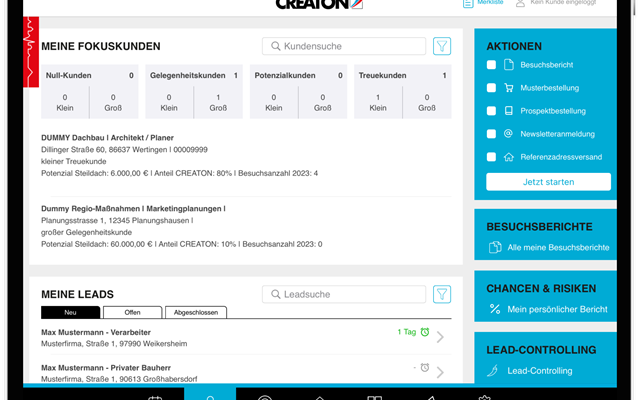Click the Newsletteranmeldung at-sign icon
The width and height of the screenshot is (640, 400).
pyautogui.click(x=508, y=133)
